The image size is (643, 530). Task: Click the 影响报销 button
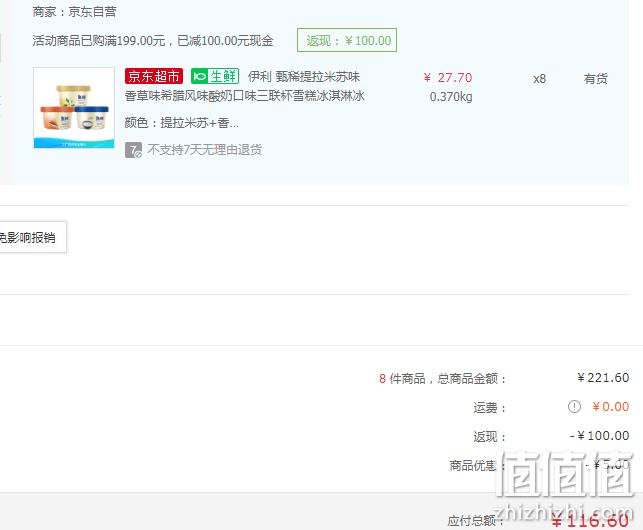coord(33,238)
